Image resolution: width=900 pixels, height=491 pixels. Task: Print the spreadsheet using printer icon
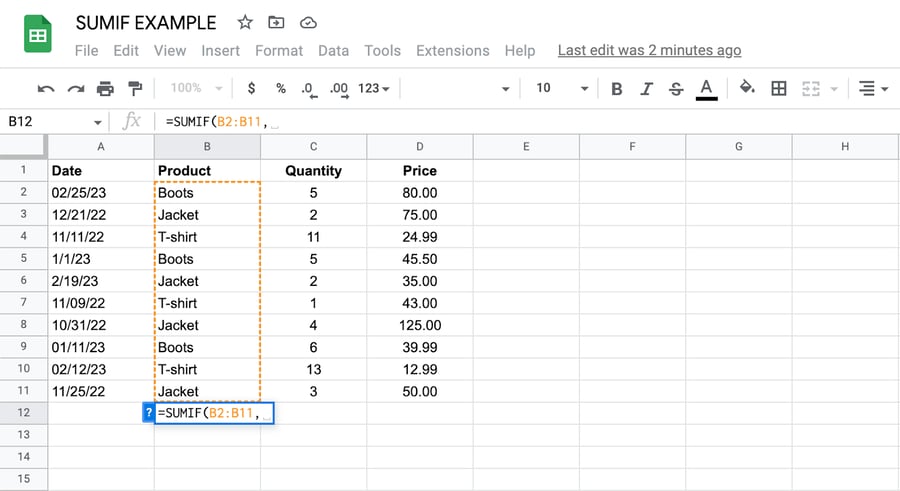[x=105, y=88]
